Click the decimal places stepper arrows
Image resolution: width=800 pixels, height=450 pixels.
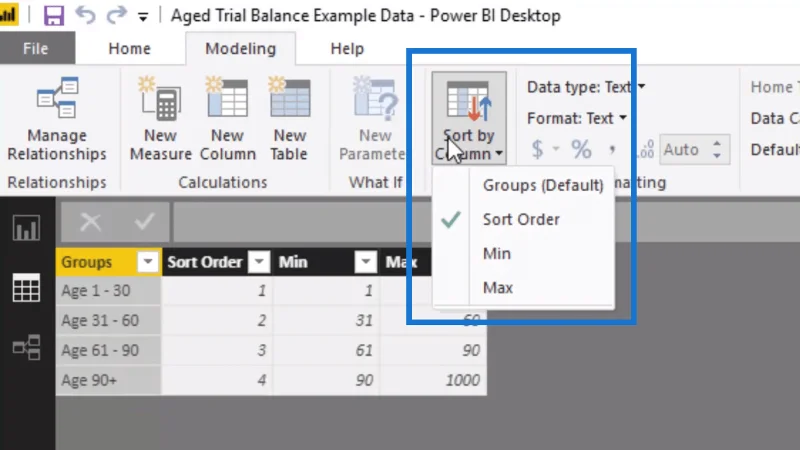coord(717,149)
